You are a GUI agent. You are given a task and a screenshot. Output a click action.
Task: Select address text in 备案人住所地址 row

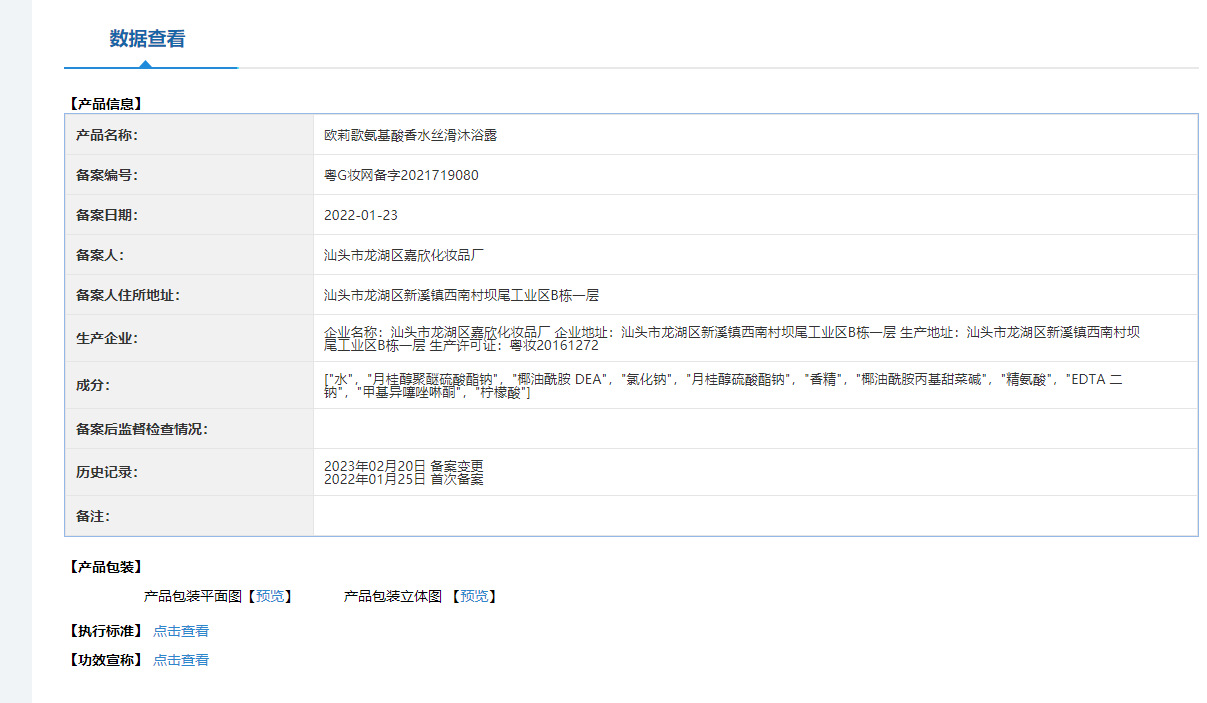point(461,295)
